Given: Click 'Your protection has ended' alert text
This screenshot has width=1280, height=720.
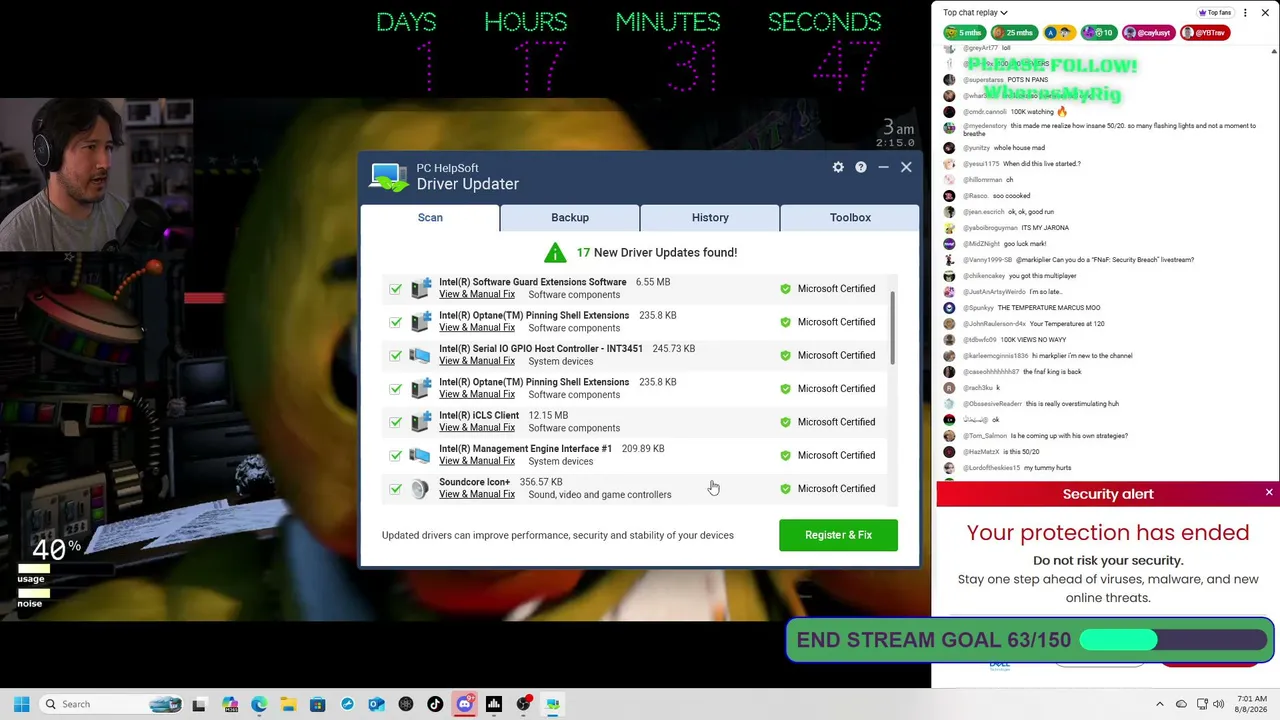Looking at the screenshot, I should coord(1108,533).
